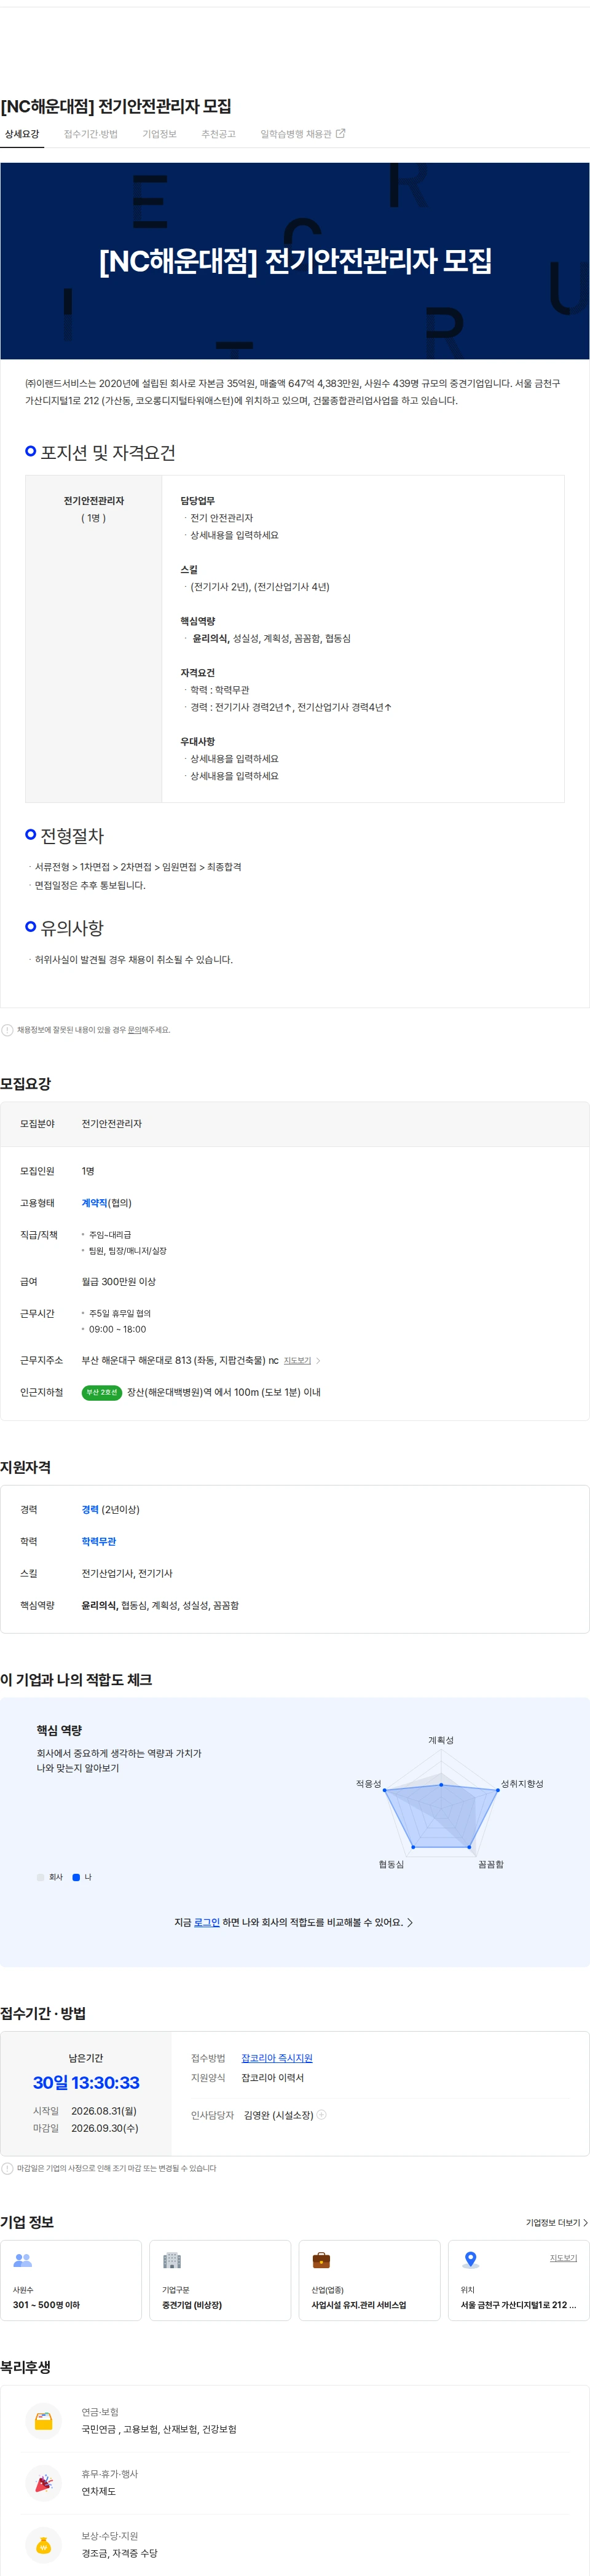590x2576 pixels.
Task: Click the 사원수 people icon
Action: point(23,2260)
